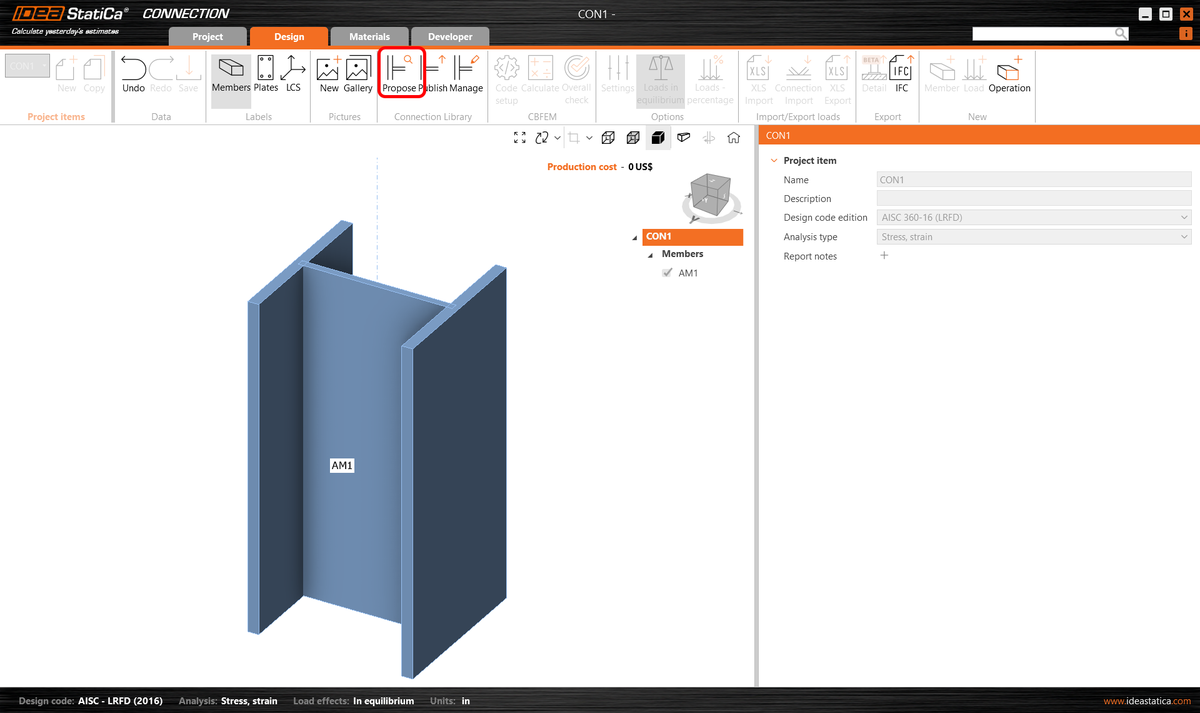Uncheck the AM1 member in the tree

click(668, 272)
